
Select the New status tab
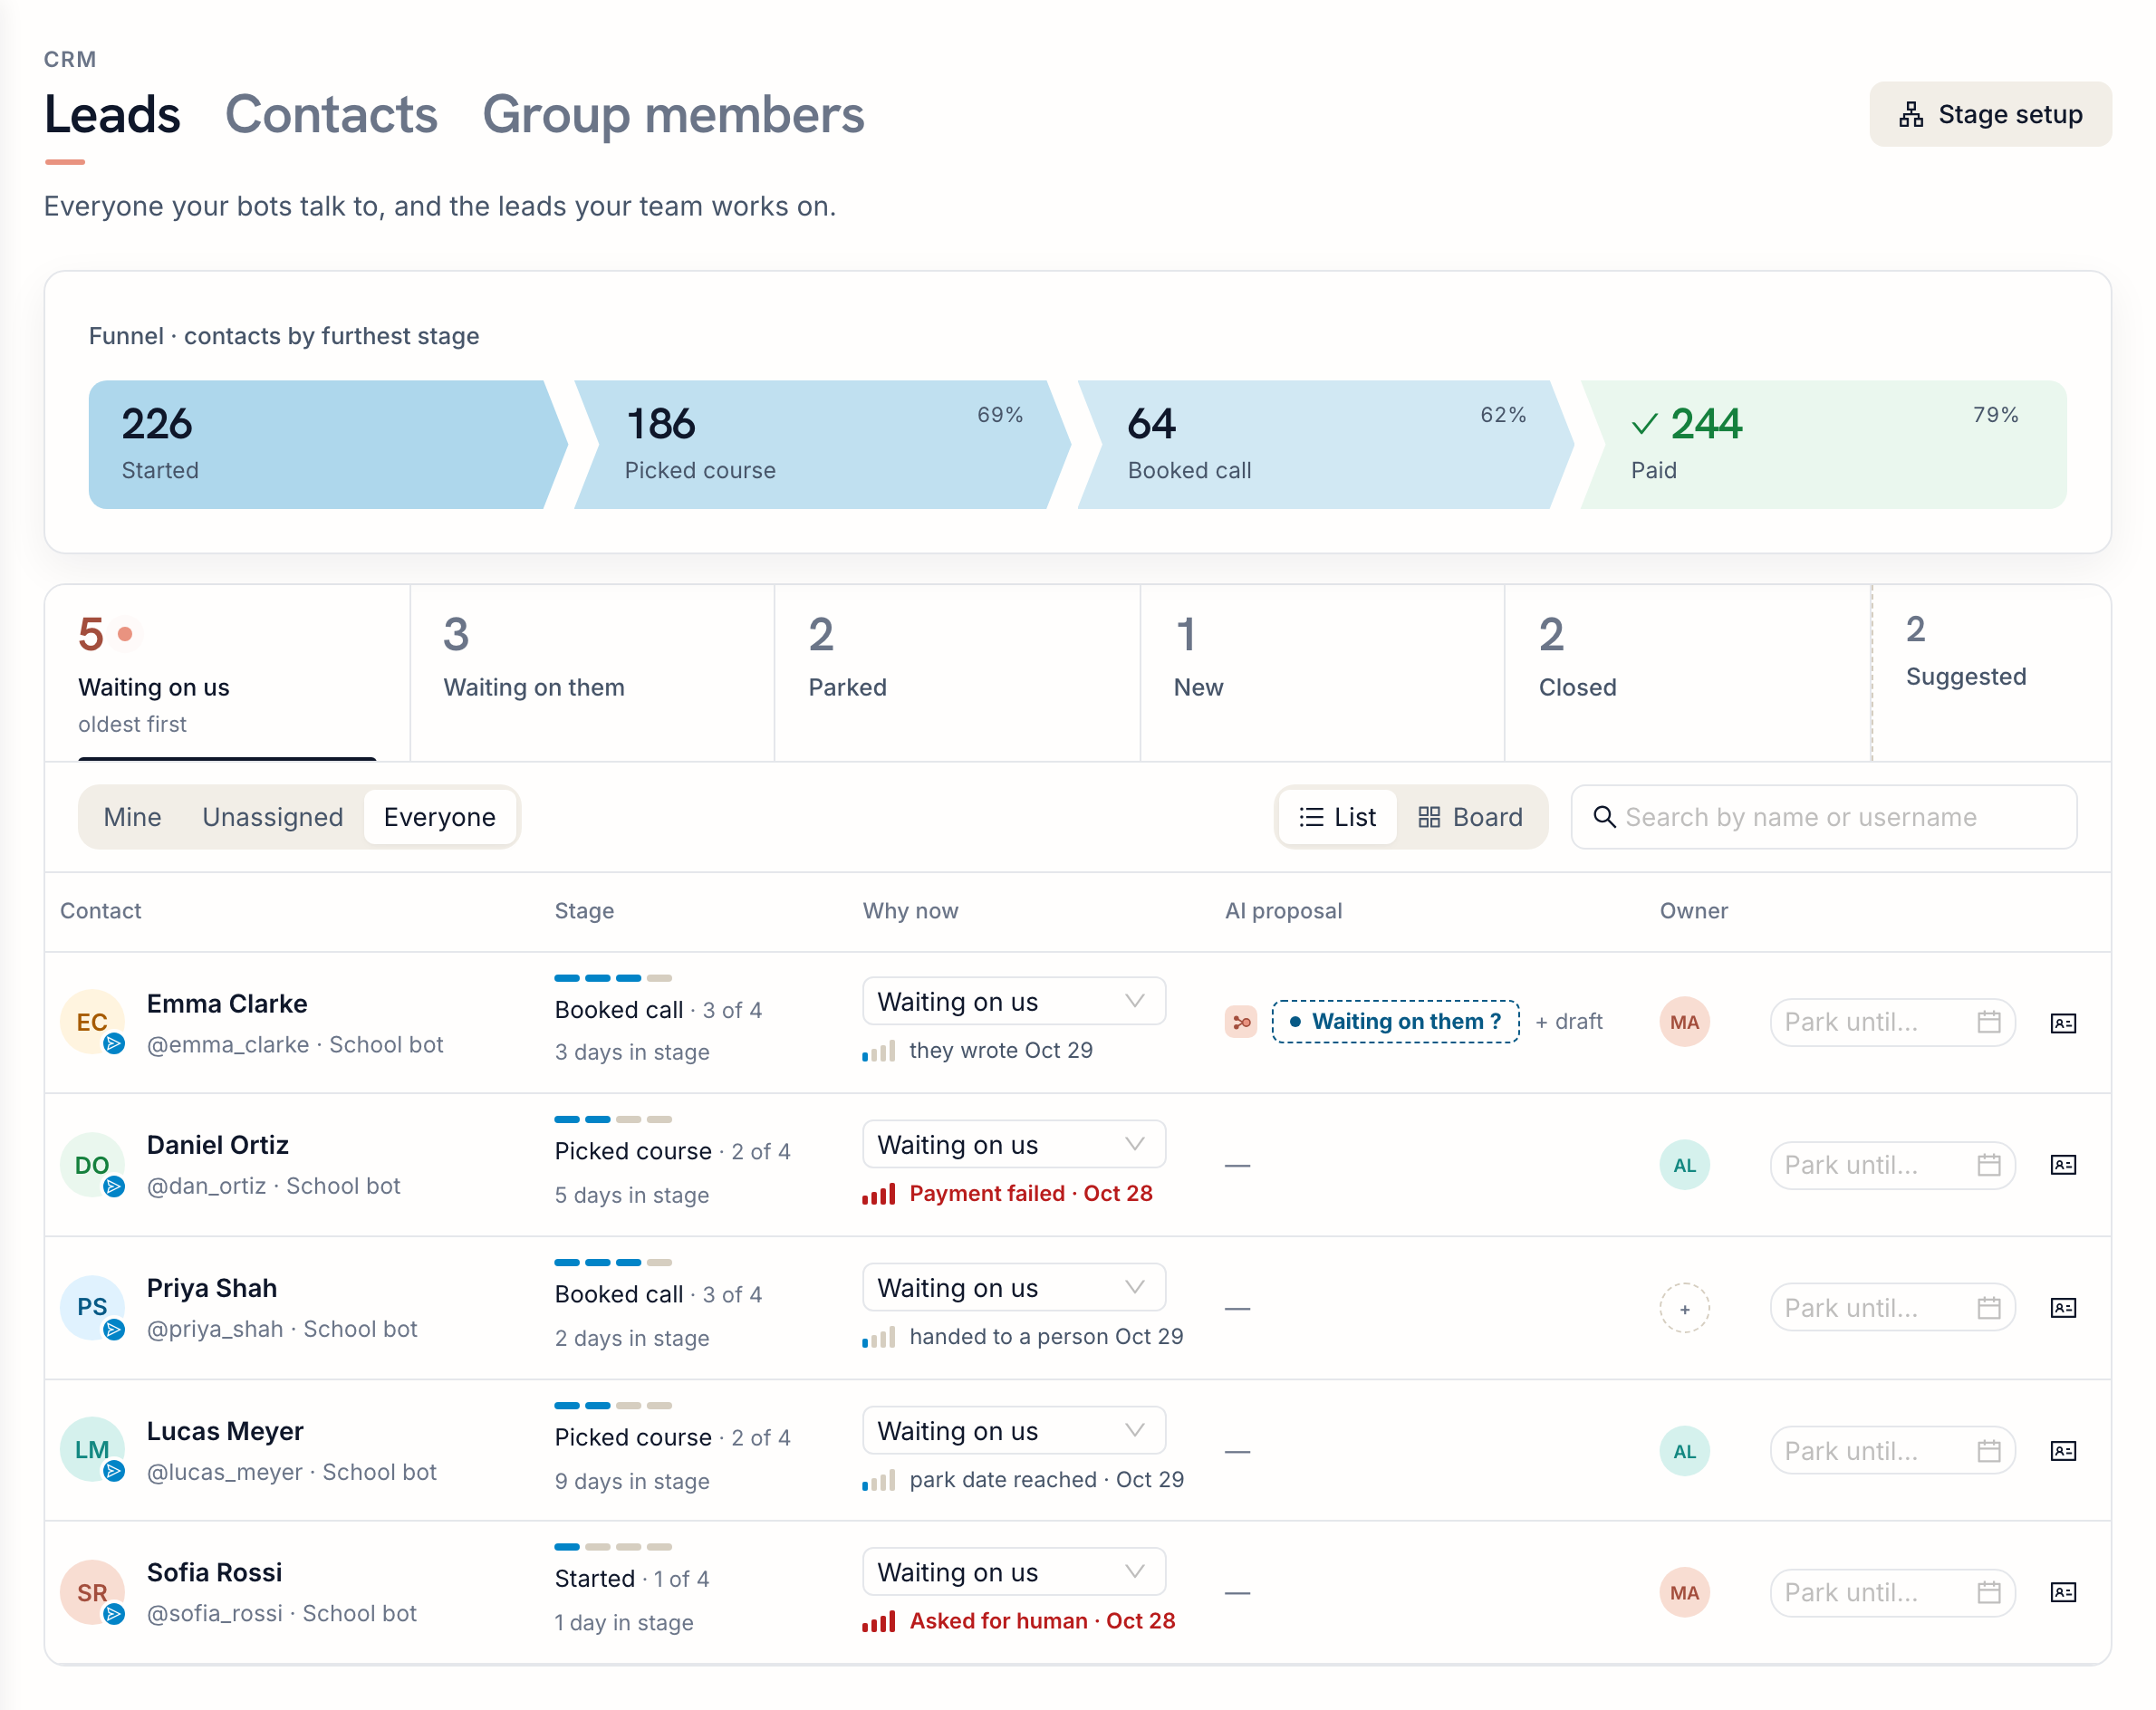click(1322, 673)
